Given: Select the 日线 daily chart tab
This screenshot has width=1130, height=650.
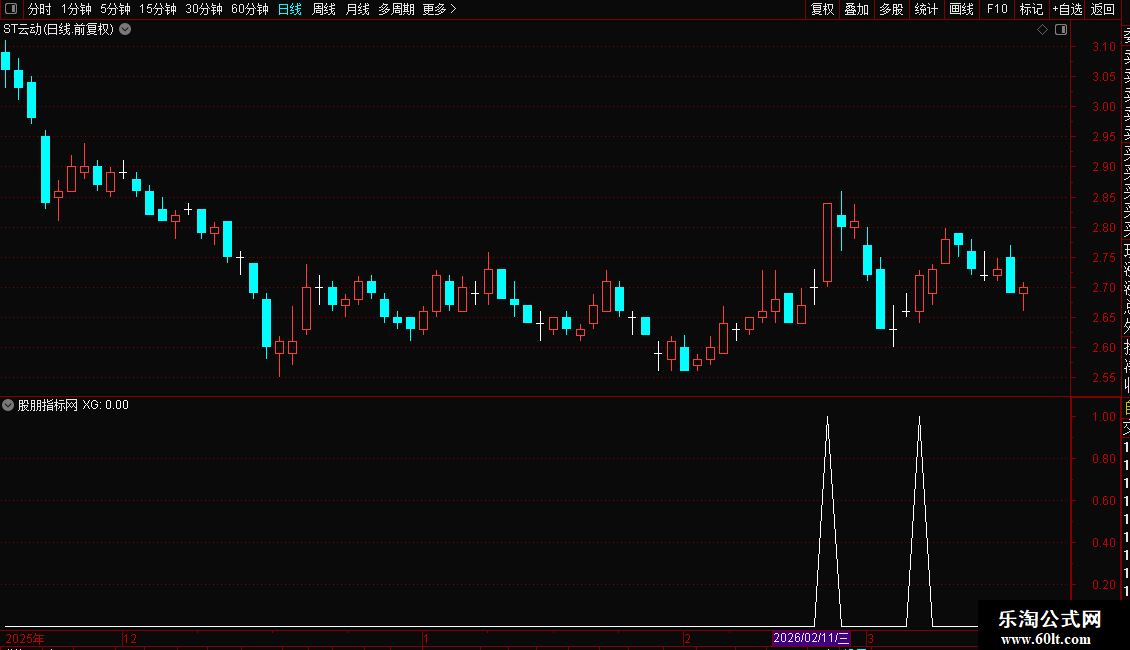Looking at the screenshot, I should 290,9.
